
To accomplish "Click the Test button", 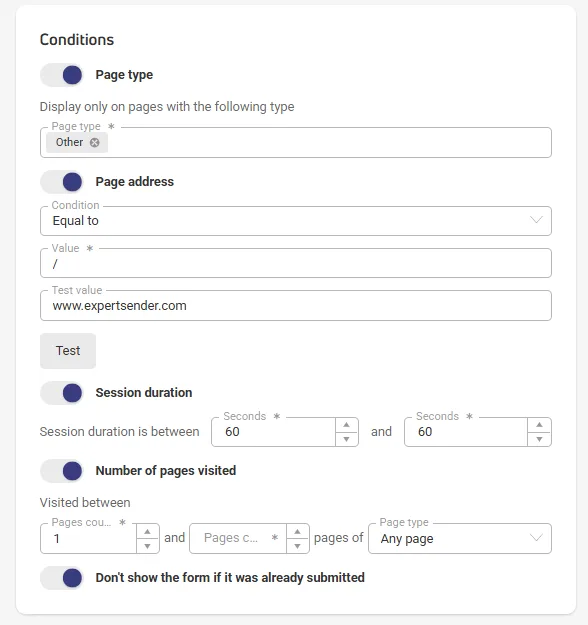I will point(68,351).
